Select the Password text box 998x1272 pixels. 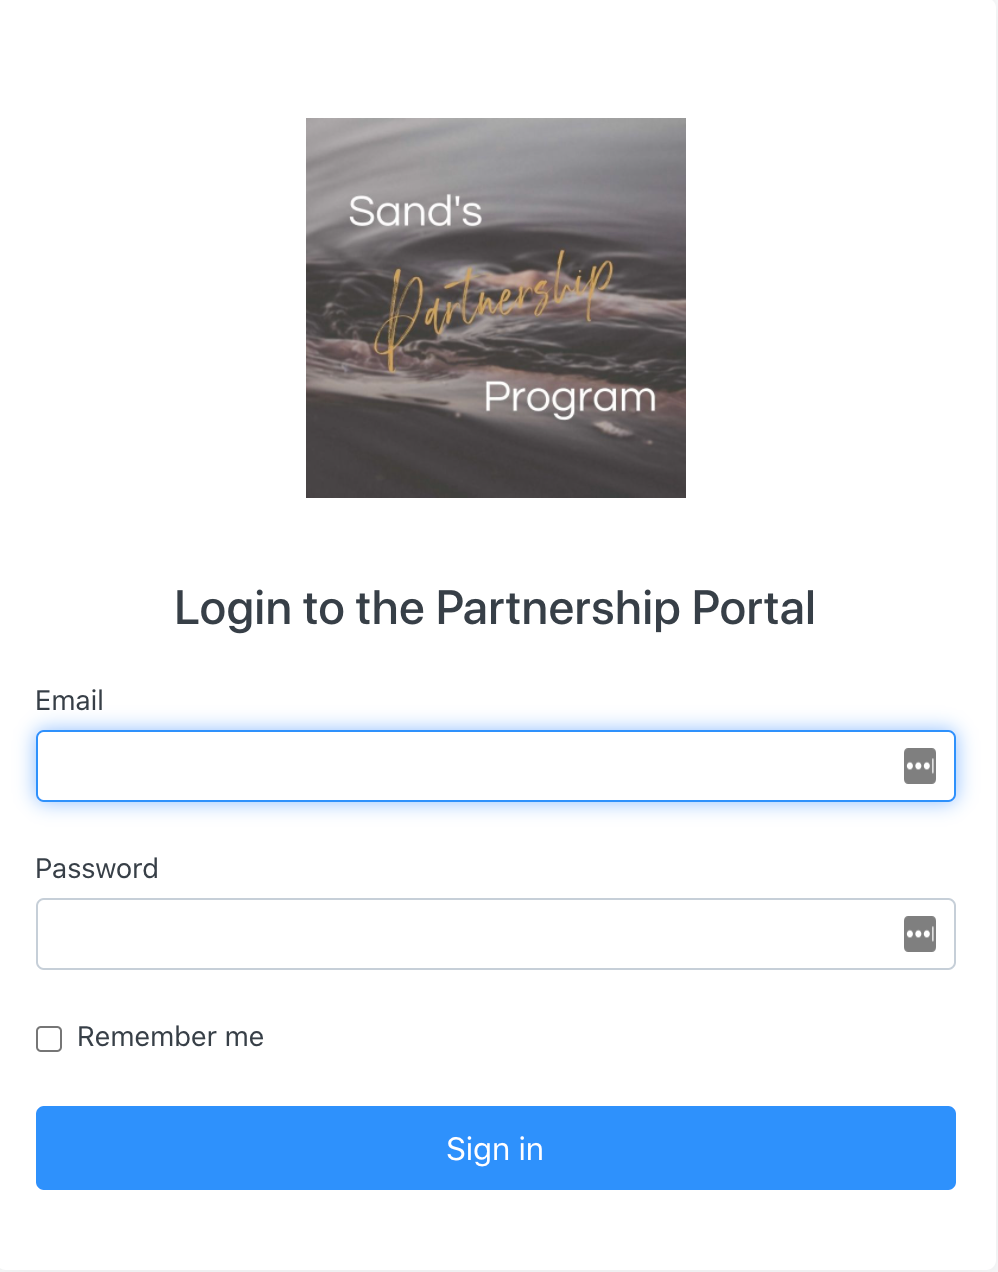tap(460, 934)
